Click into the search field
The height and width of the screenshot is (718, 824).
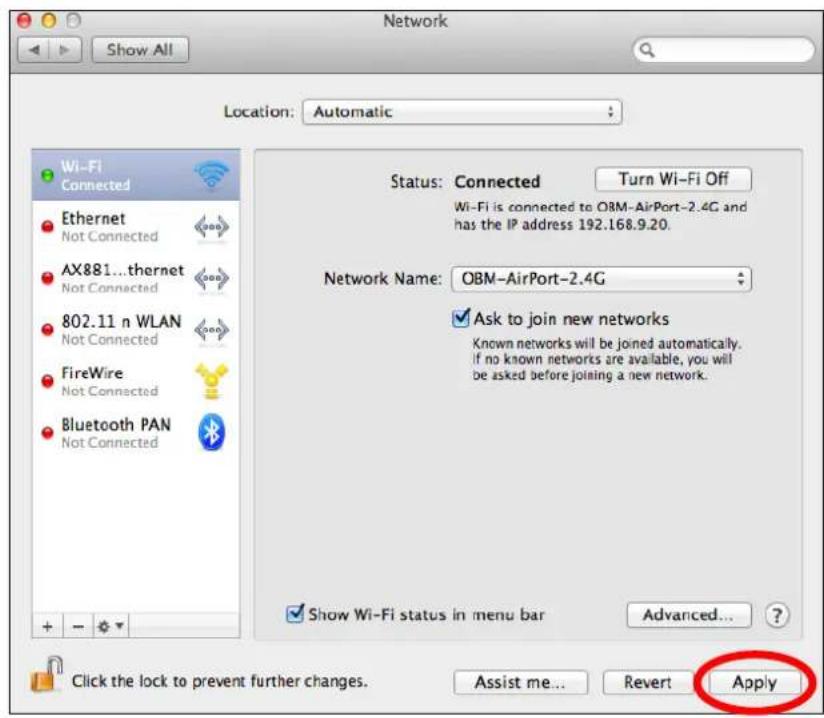click(724, 50)
